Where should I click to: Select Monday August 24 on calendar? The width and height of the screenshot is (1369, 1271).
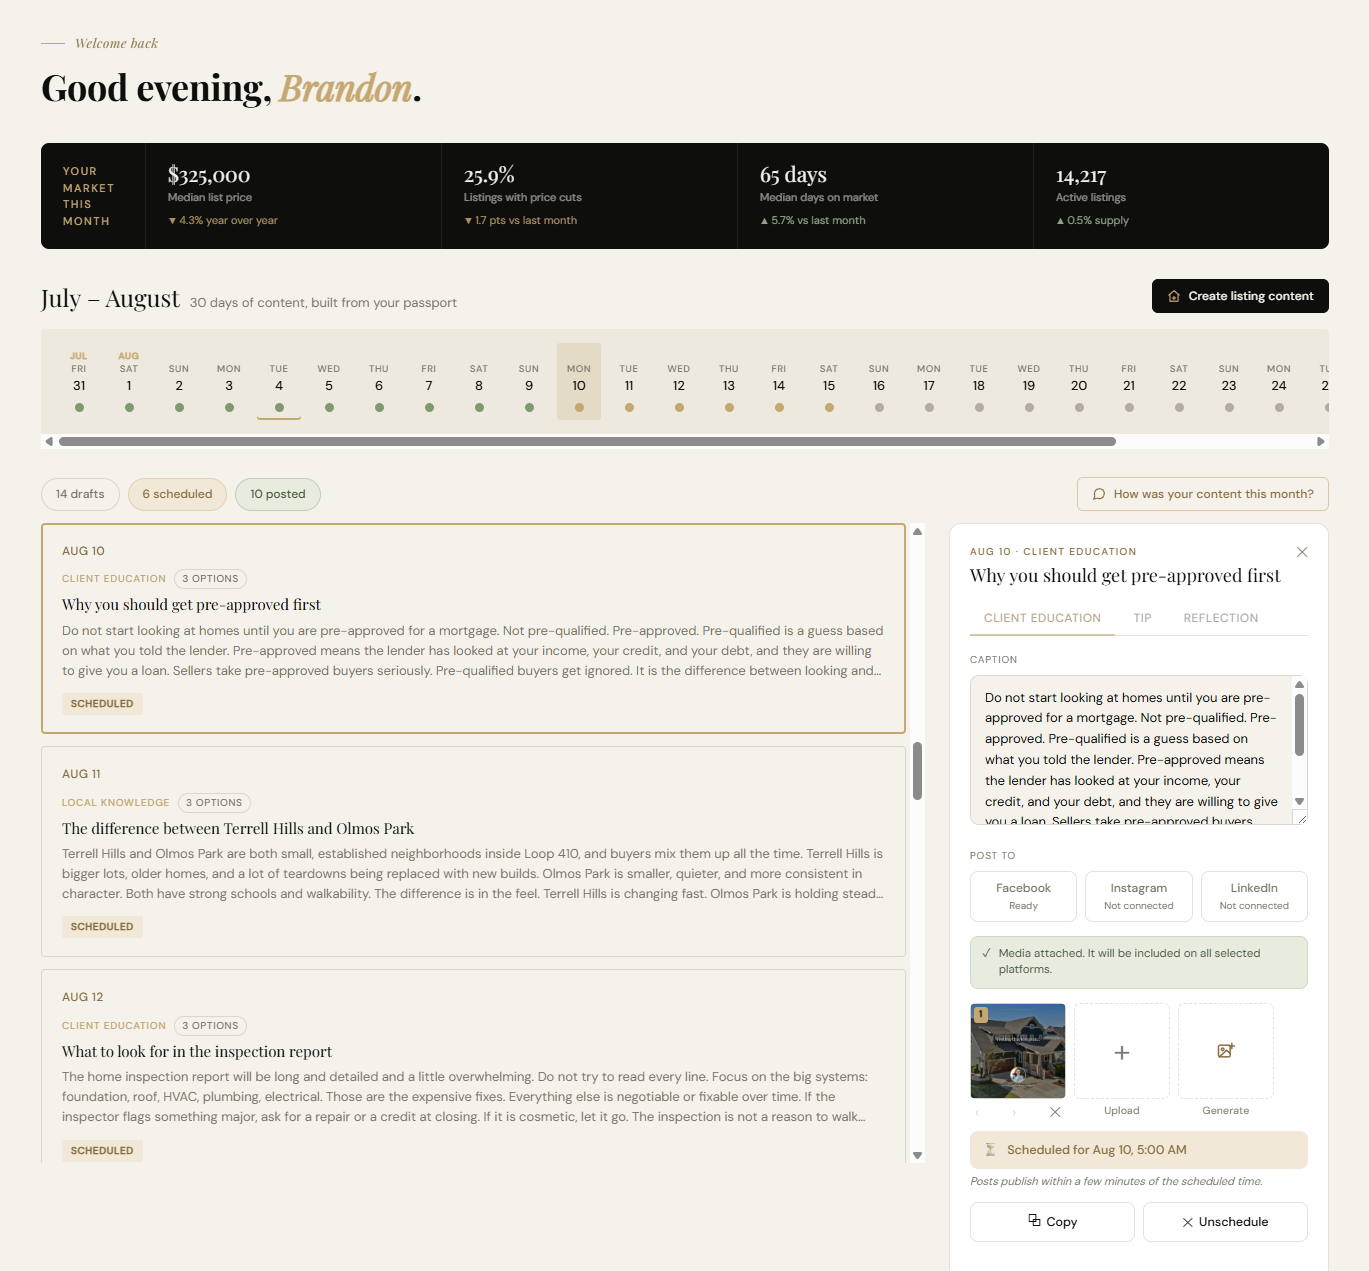pyautogui.click(x=1279, y=382)
